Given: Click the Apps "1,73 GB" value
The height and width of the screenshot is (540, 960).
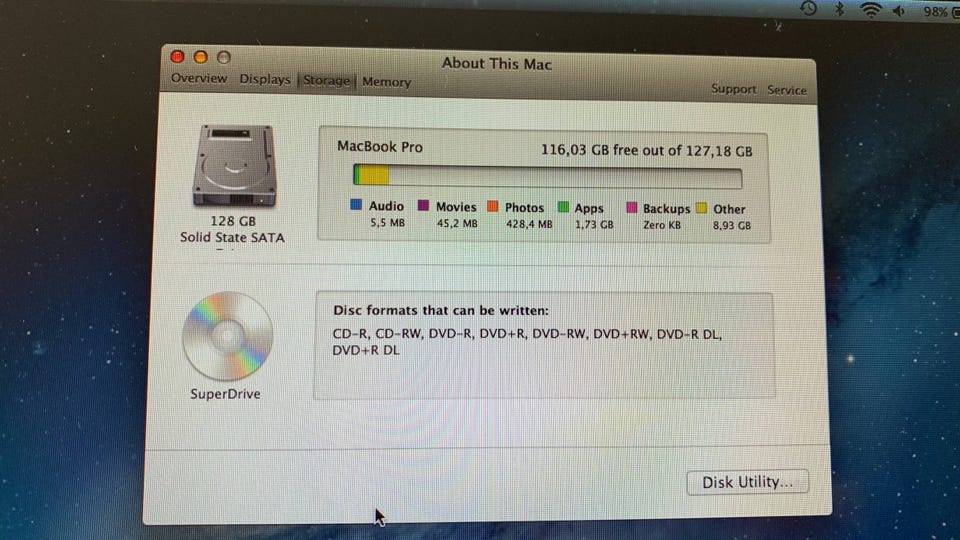Looking at the screenshot, I should (594, 225).
